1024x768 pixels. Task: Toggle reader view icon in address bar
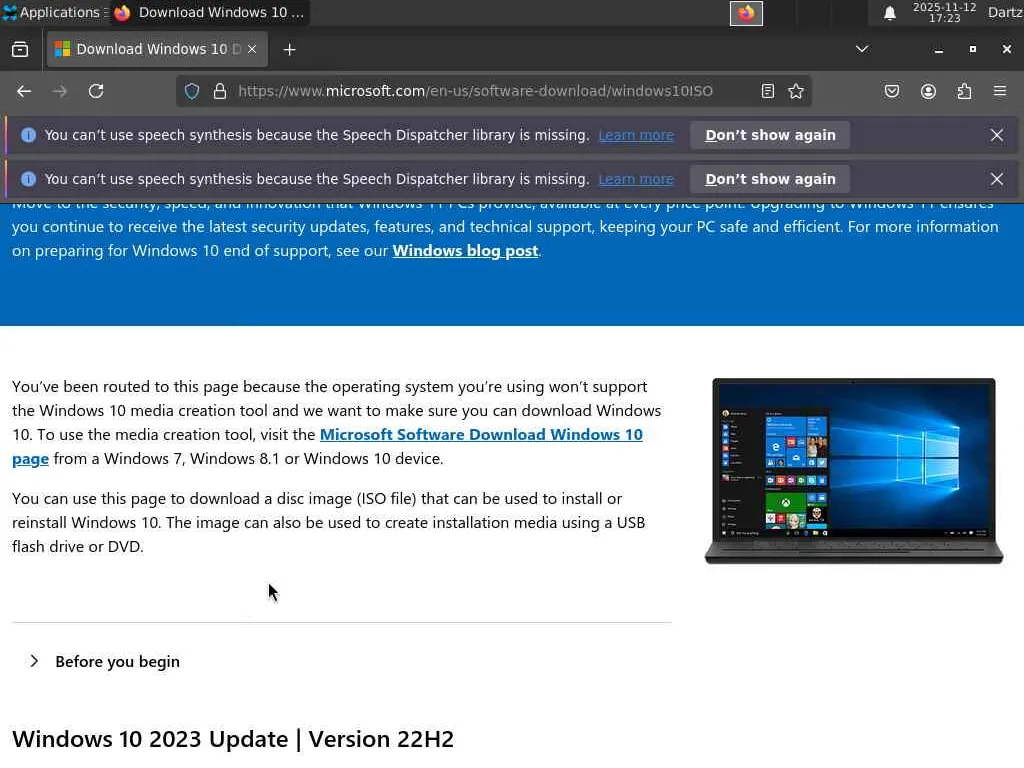pos(768,91)
